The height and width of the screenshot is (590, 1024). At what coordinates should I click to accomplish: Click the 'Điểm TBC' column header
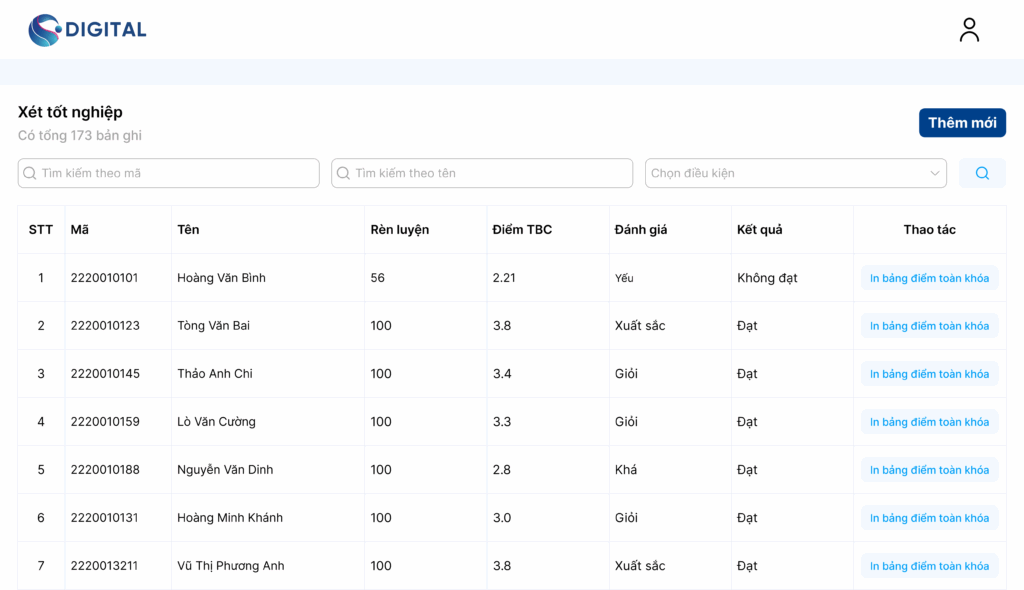(x=522, y=230)
